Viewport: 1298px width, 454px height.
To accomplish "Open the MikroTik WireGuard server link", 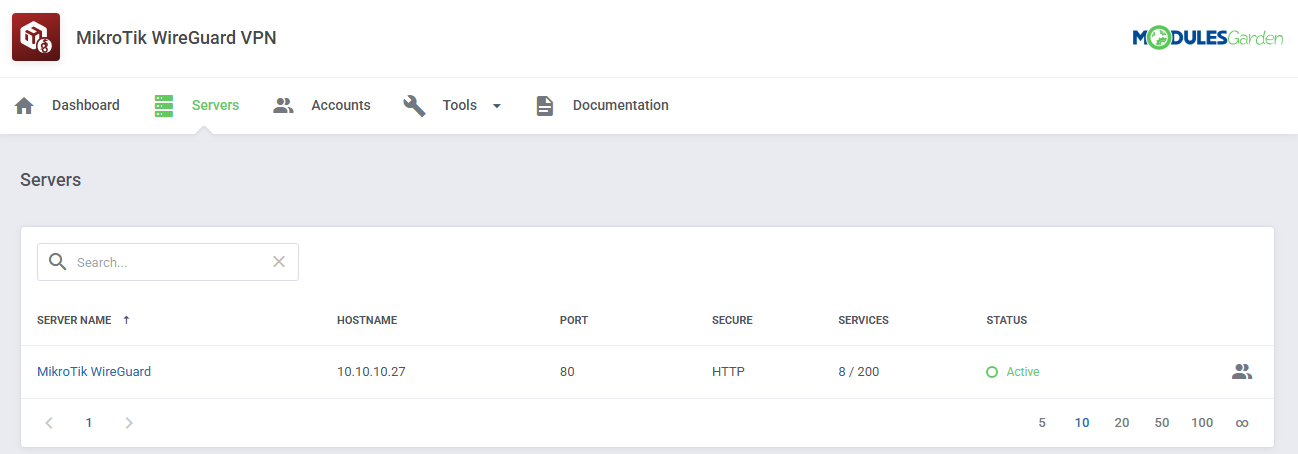I will (x=94, y=372).
